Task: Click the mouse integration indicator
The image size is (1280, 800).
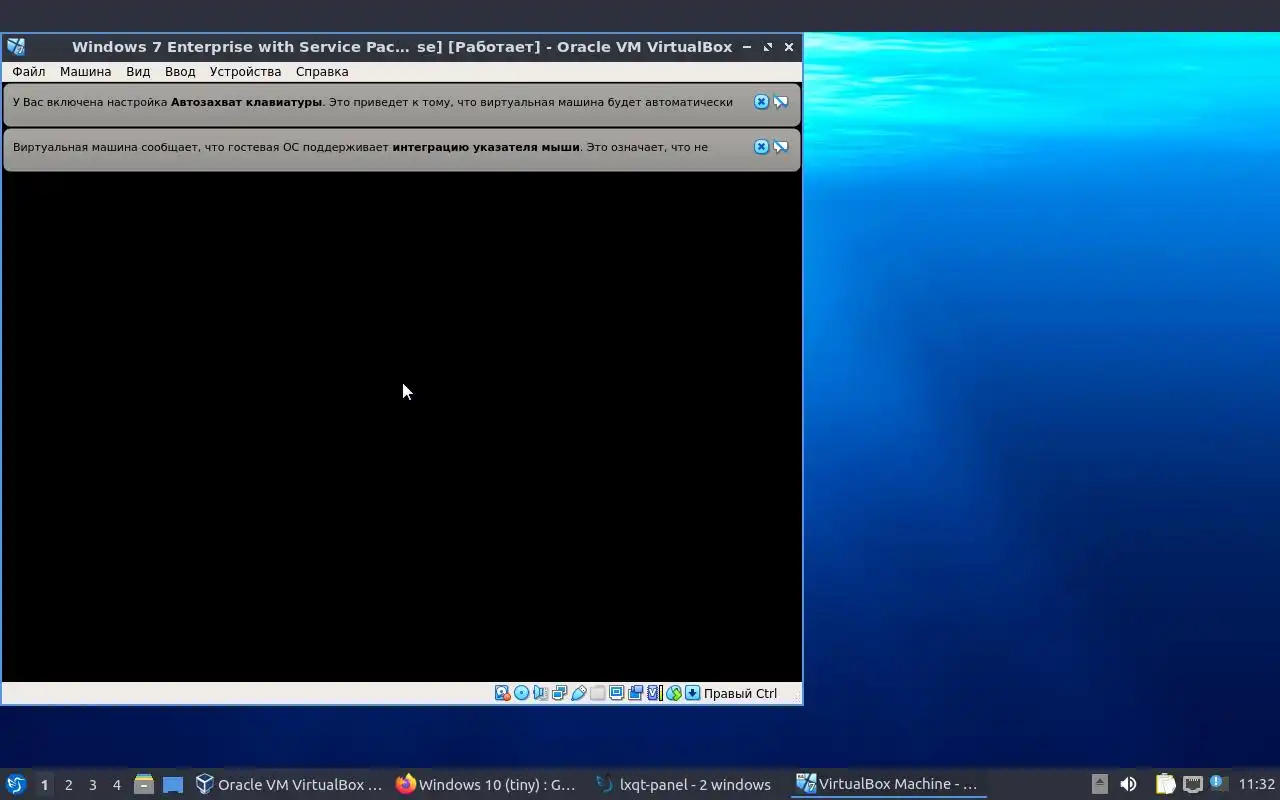Action: pos(674,693)
